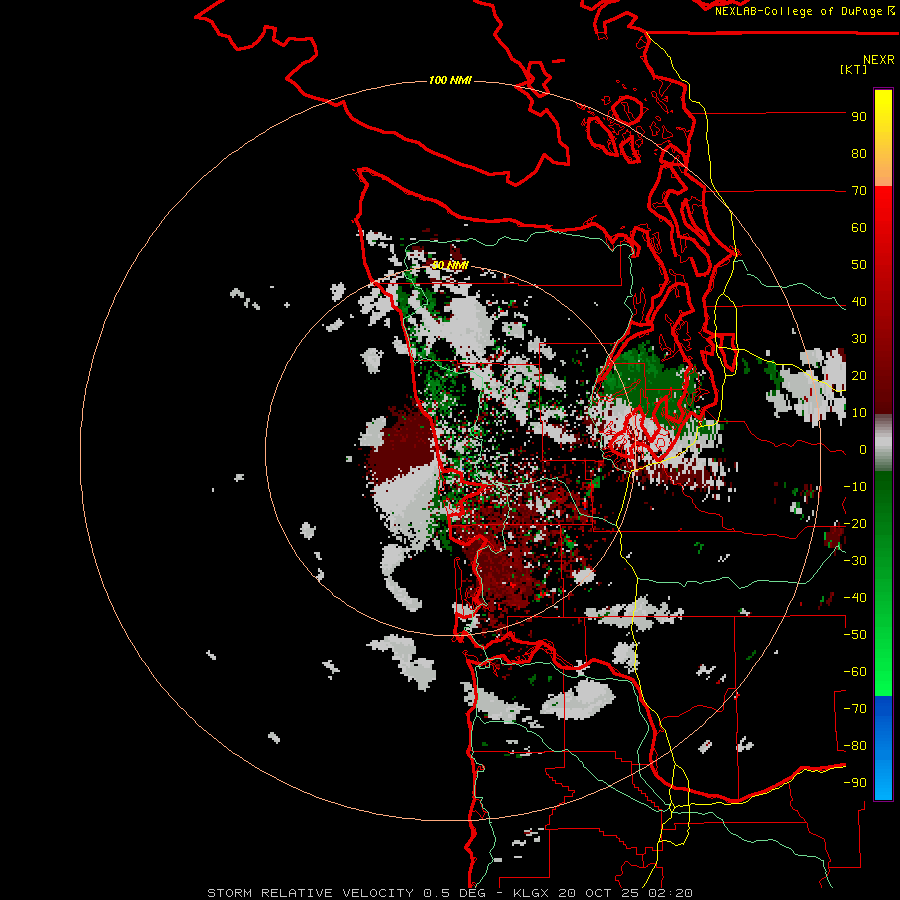Click the positive 30 knot scale label
This screenshot has height=900, width=900.
tap(859, 339)
